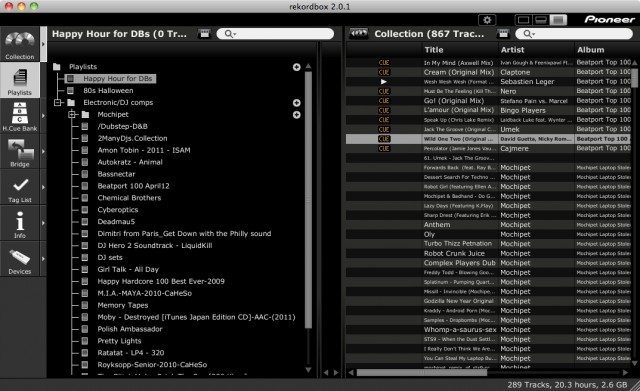
Task: Collapse the Mochipet folder tree node
Action: 72,114
